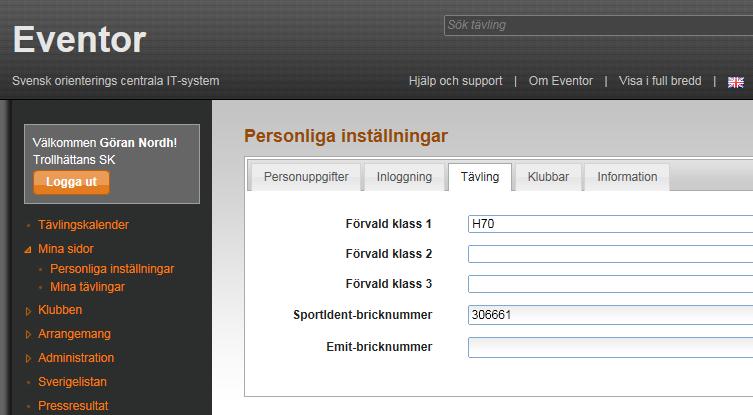
Task: Click the Emit-bricknummer label
Action: point(379,347)
